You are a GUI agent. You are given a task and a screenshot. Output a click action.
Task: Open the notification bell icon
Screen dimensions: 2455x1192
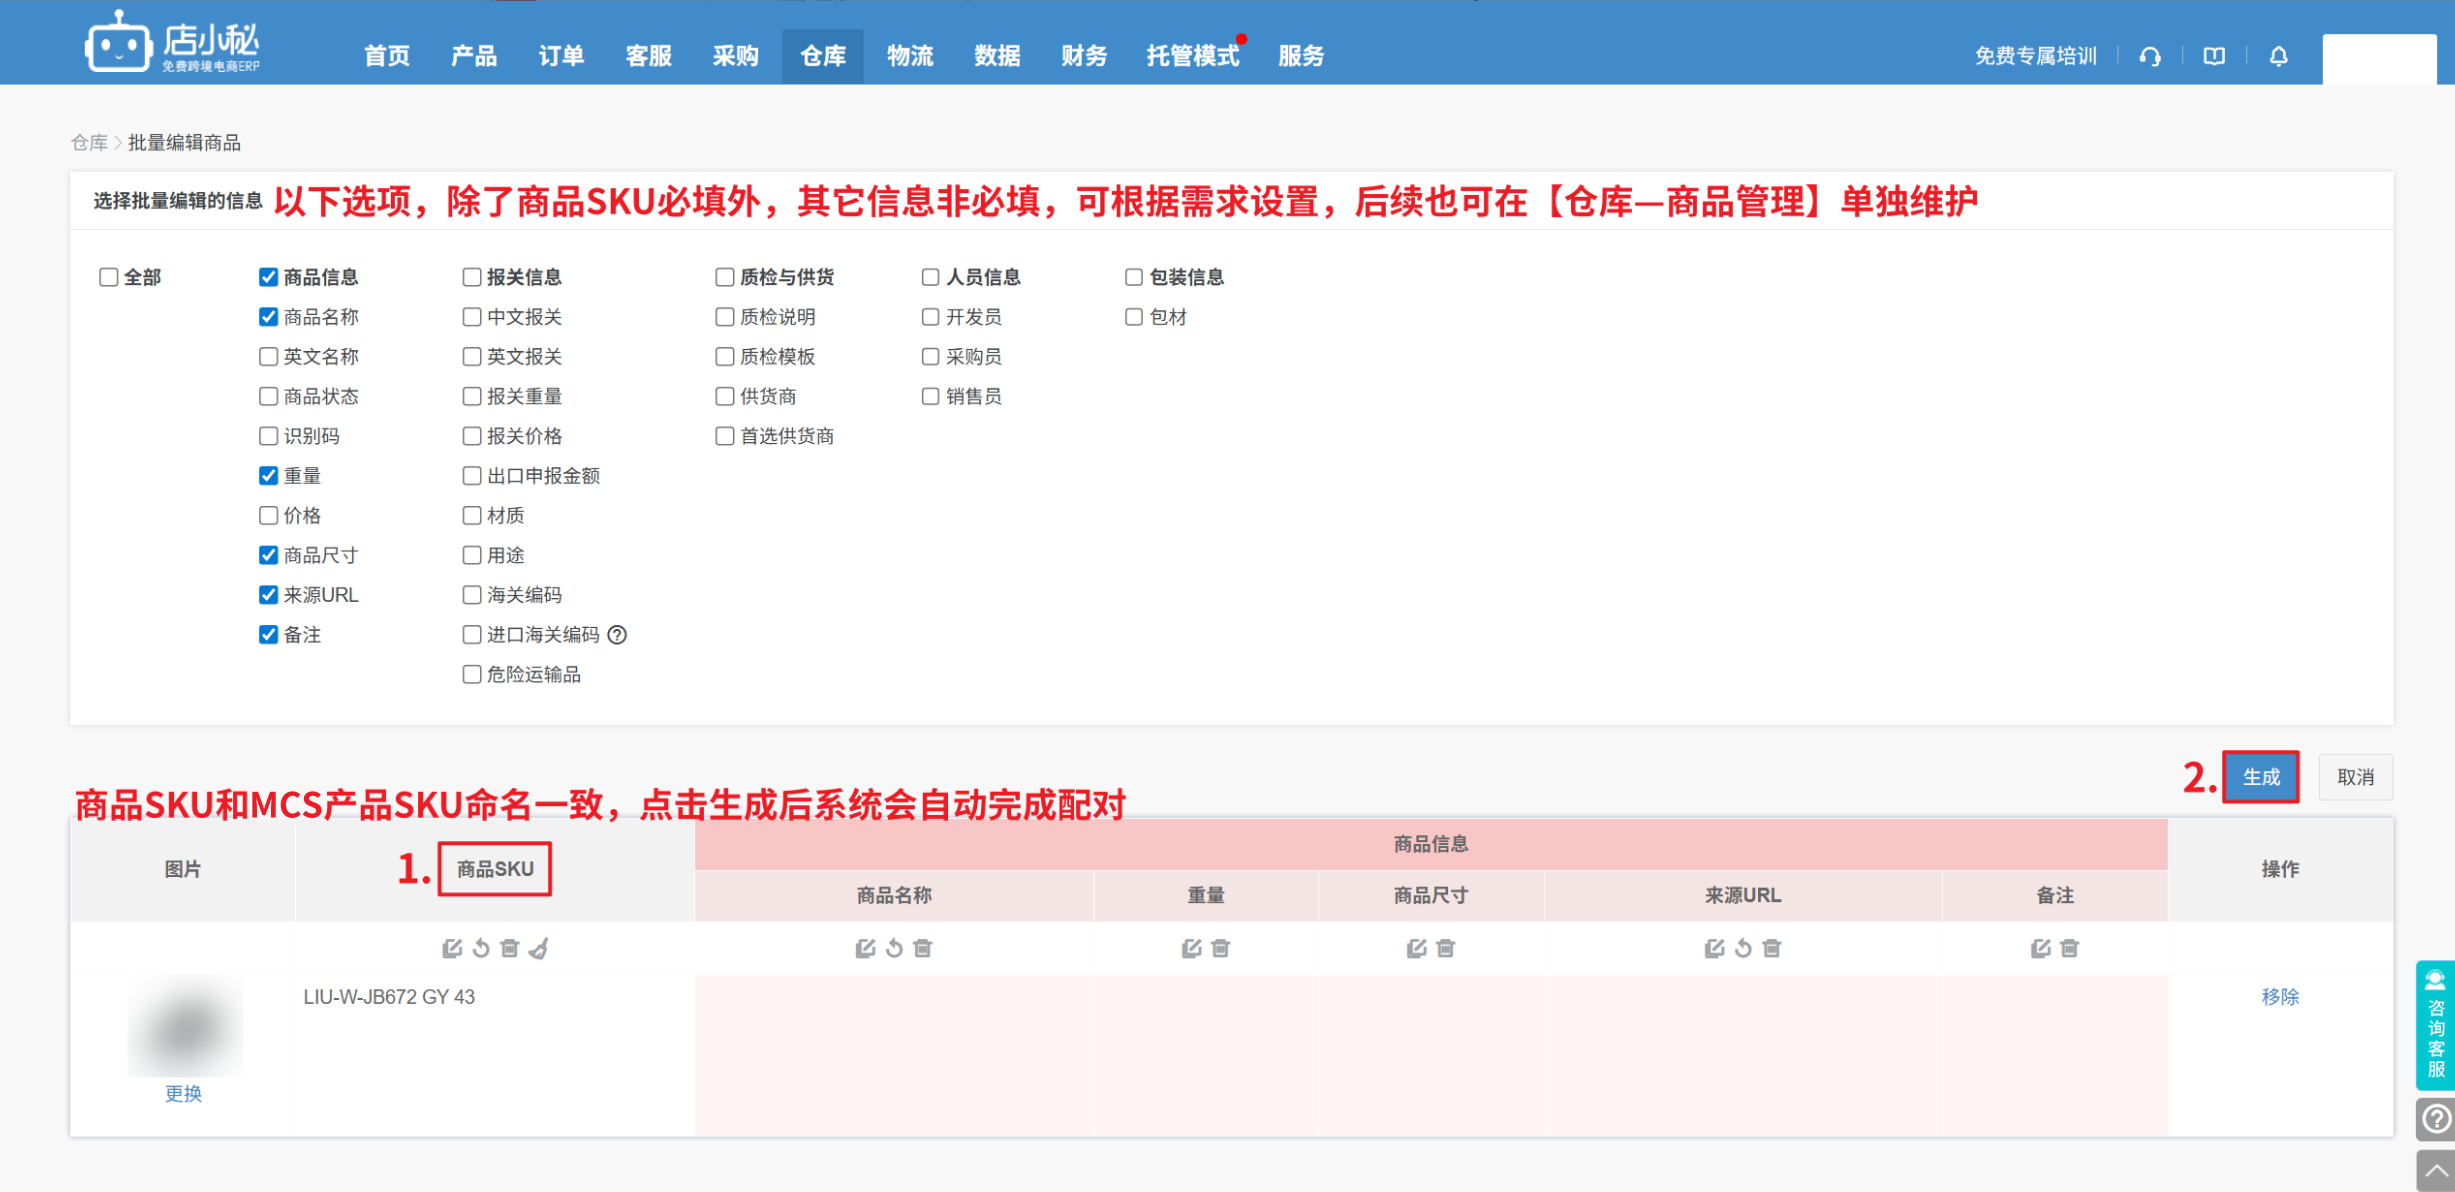click(2278, 56)
